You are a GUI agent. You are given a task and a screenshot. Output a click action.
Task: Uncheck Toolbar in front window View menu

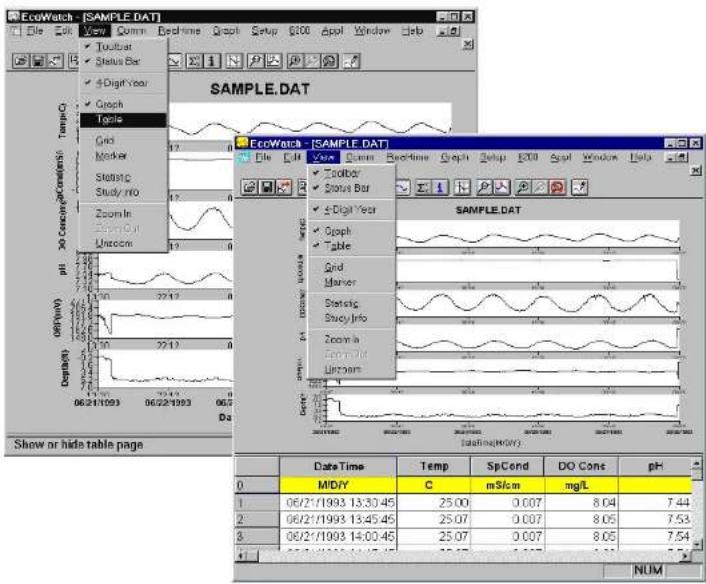pyautogui.click(x=351, y=173)
